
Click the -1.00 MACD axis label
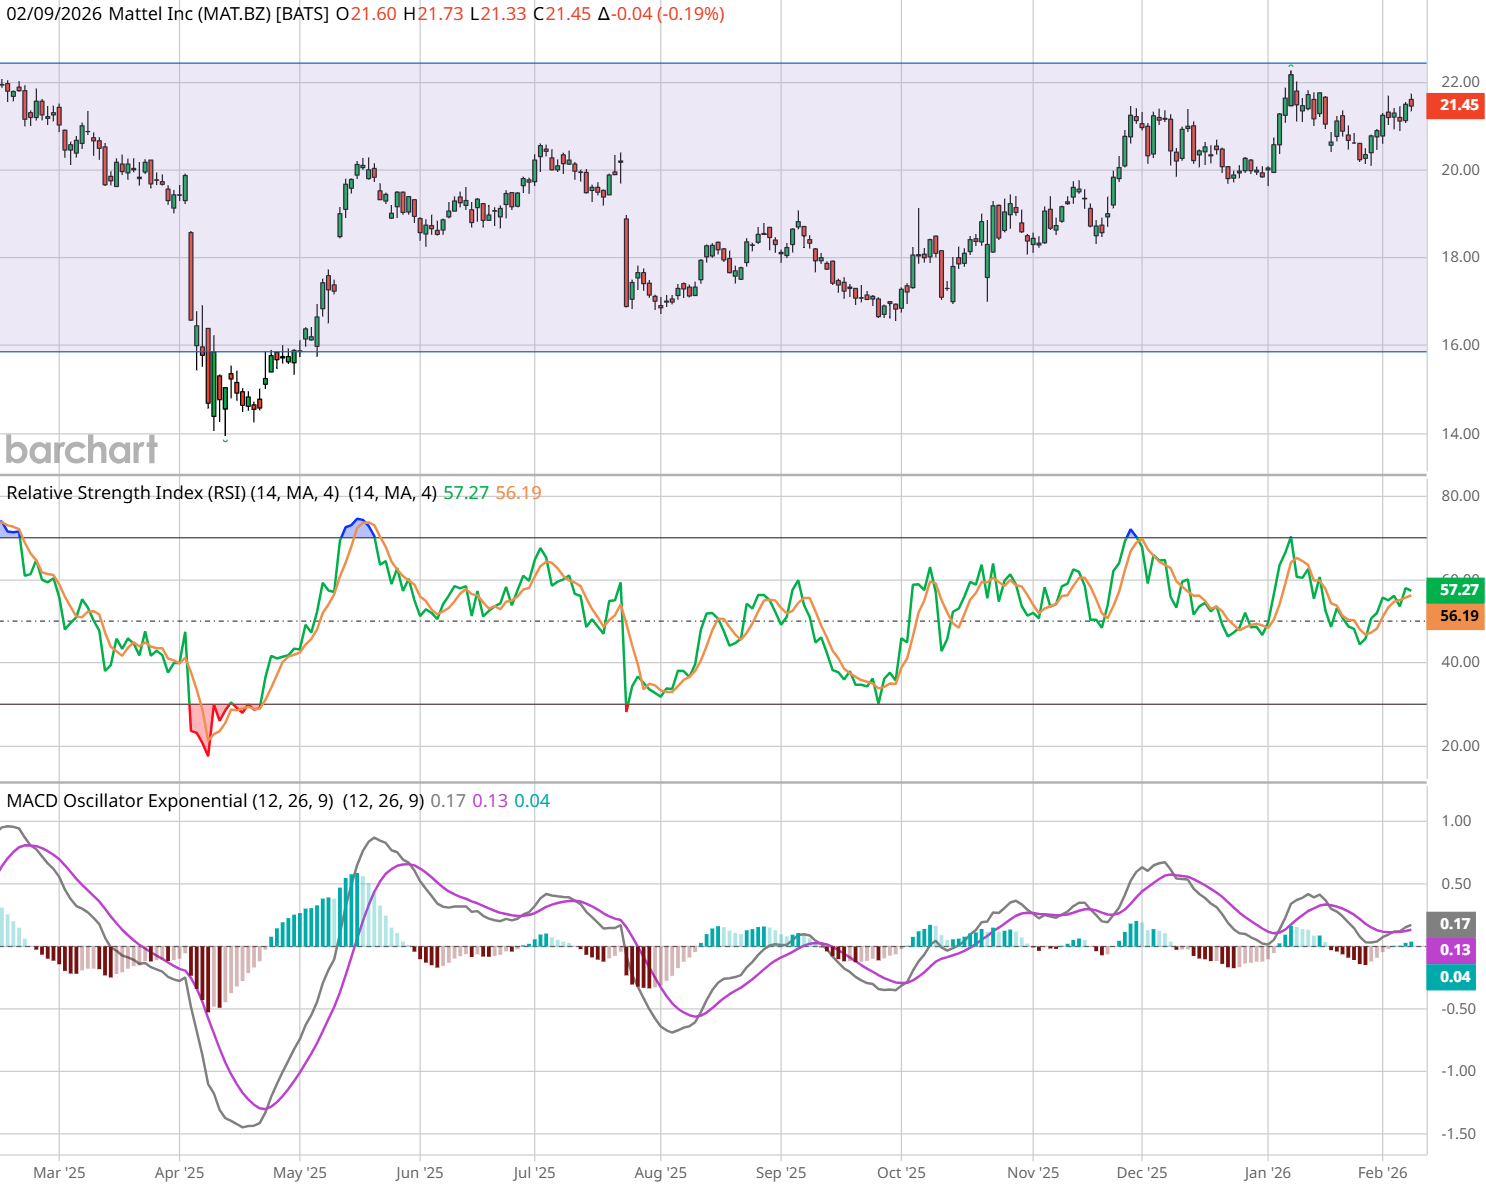coord(1456,1071)
